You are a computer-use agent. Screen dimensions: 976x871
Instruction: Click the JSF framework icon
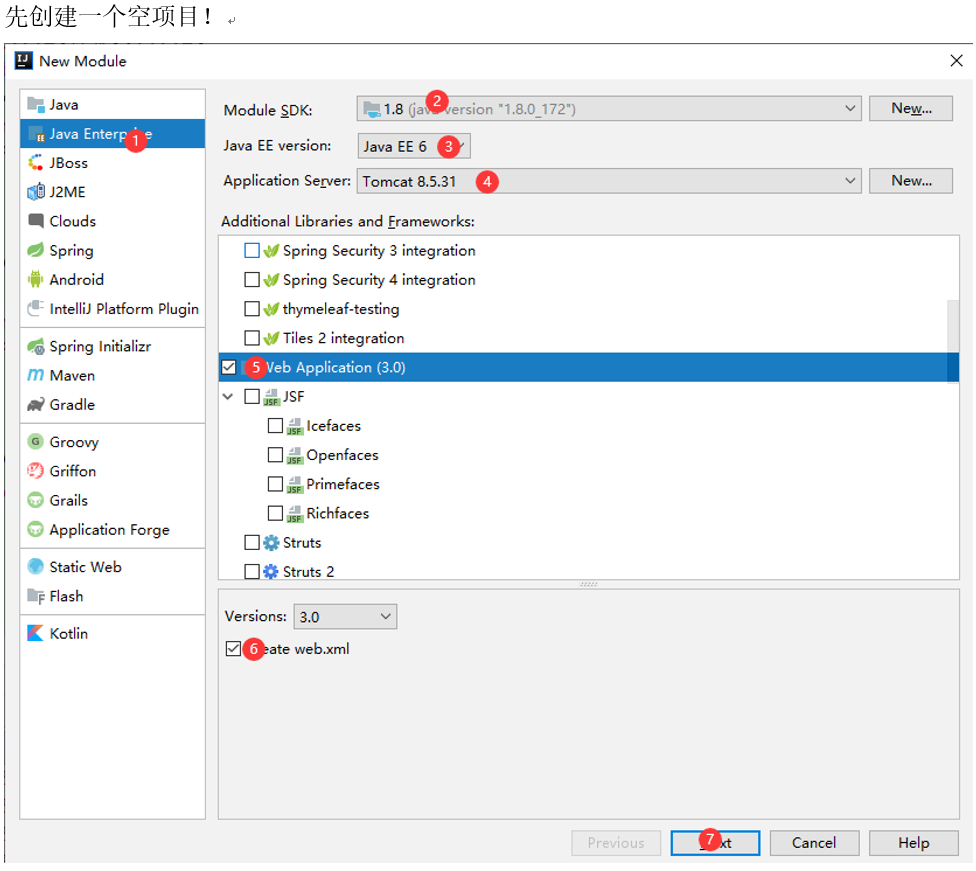pos(271,397)
